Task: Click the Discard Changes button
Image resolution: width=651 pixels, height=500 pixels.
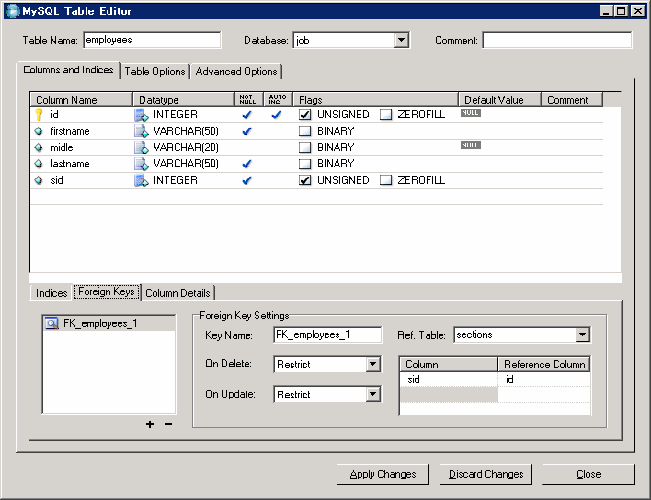Action: coord(486,474)
